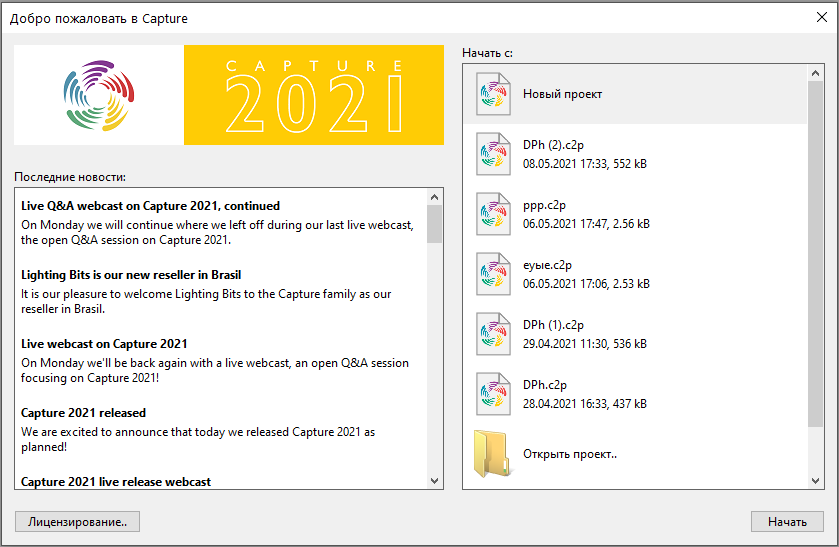Image resolution: width=839 pixels, height=547 pixels.
Task: Open headline Live webcast on Capture 2021
Action: click(104, 344)
